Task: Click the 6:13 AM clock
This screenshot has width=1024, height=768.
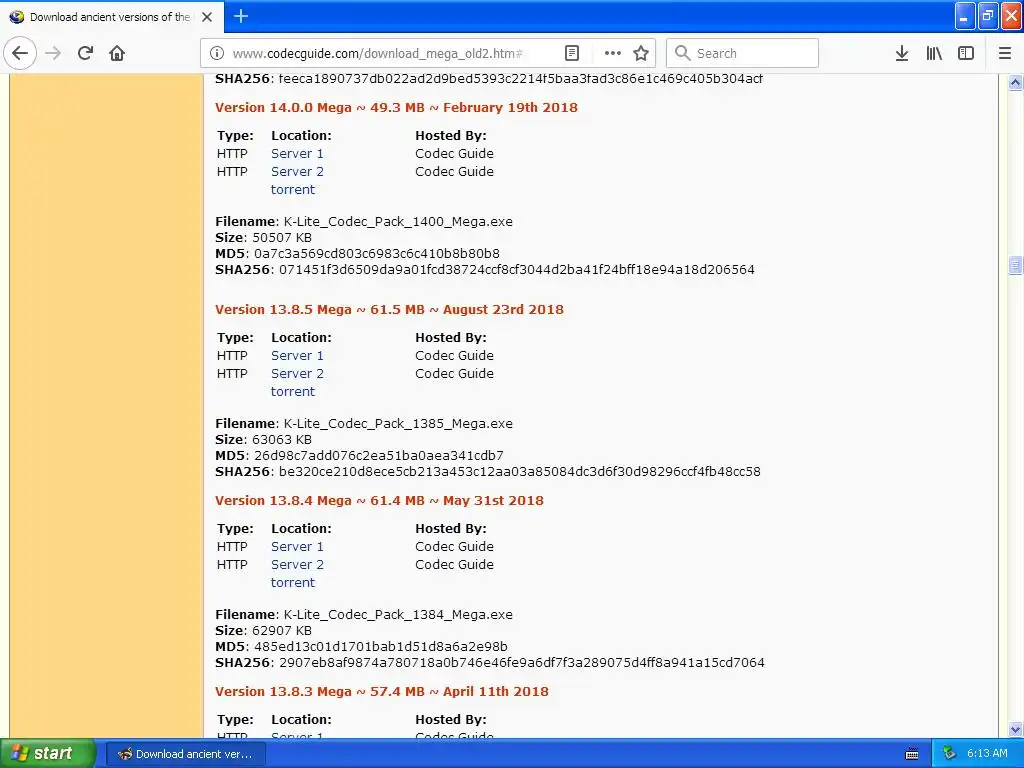Action: pyautogui.click(x=987, y=753)
